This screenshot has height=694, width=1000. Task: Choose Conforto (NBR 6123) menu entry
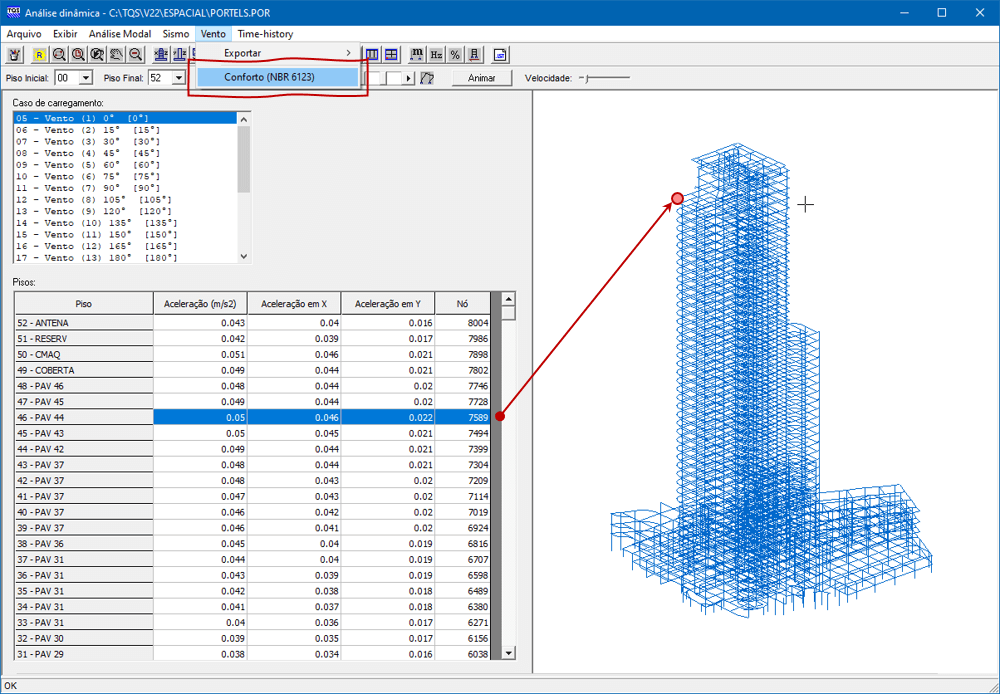[x=277, y=77]
